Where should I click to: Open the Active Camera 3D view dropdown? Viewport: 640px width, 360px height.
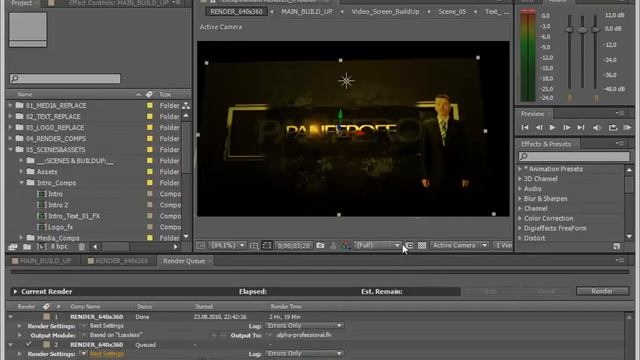point(459,245)
